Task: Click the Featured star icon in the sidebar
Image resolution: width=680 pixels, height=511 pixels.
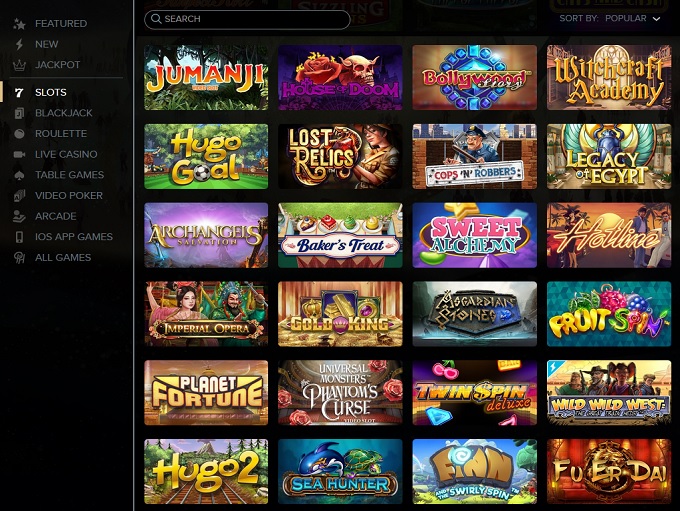Action: pos(19,24)
